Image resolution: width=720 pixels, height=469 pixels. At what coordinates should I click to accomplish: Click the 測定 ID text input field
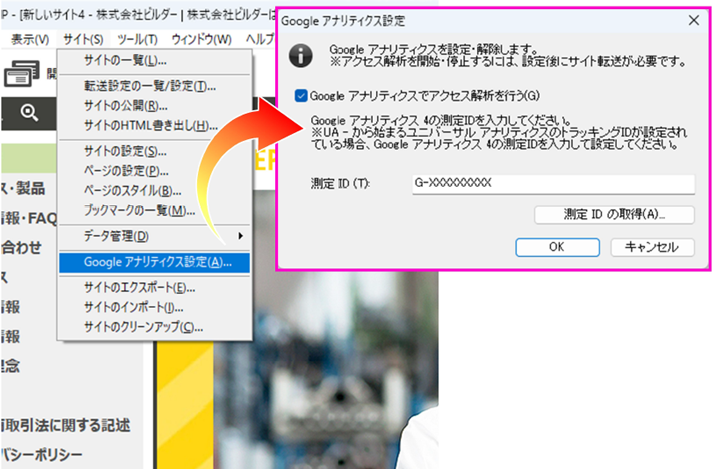pyautogui.click(x=551, y=184)
